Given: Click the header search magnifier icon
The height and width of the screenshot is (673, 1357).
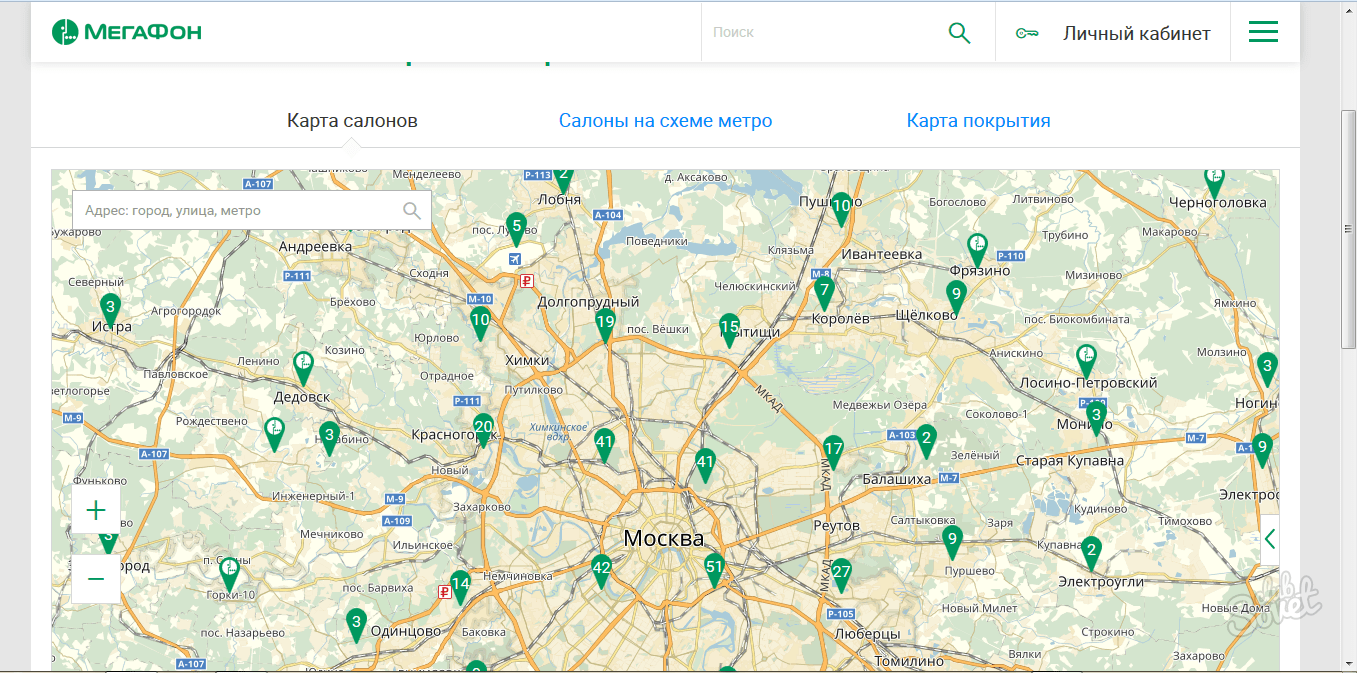Looking at the screenshot, I should pyautogui.click(x=959, y=33).
